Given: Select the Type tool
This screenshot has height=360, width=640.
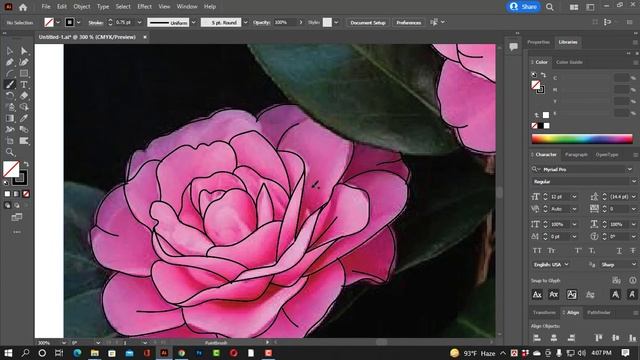Looking at the screenshot, I should tap(24, 84).
